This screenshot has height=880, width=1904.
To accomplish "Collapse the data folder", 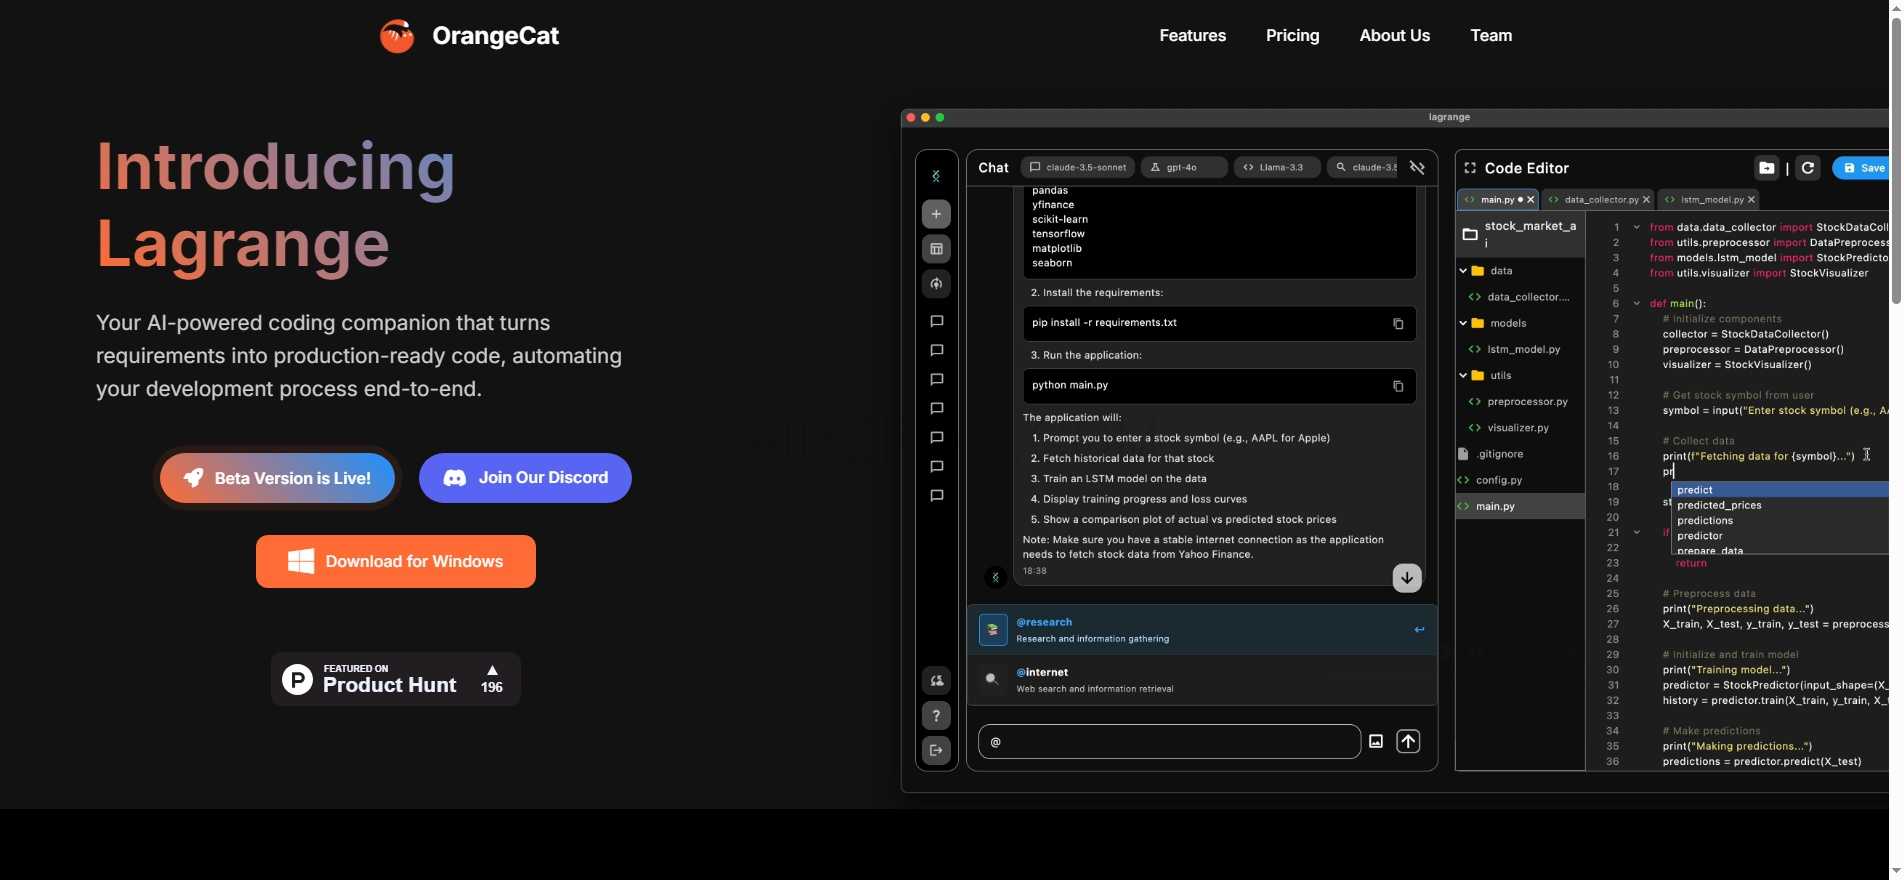I will tap(1463, 271).
